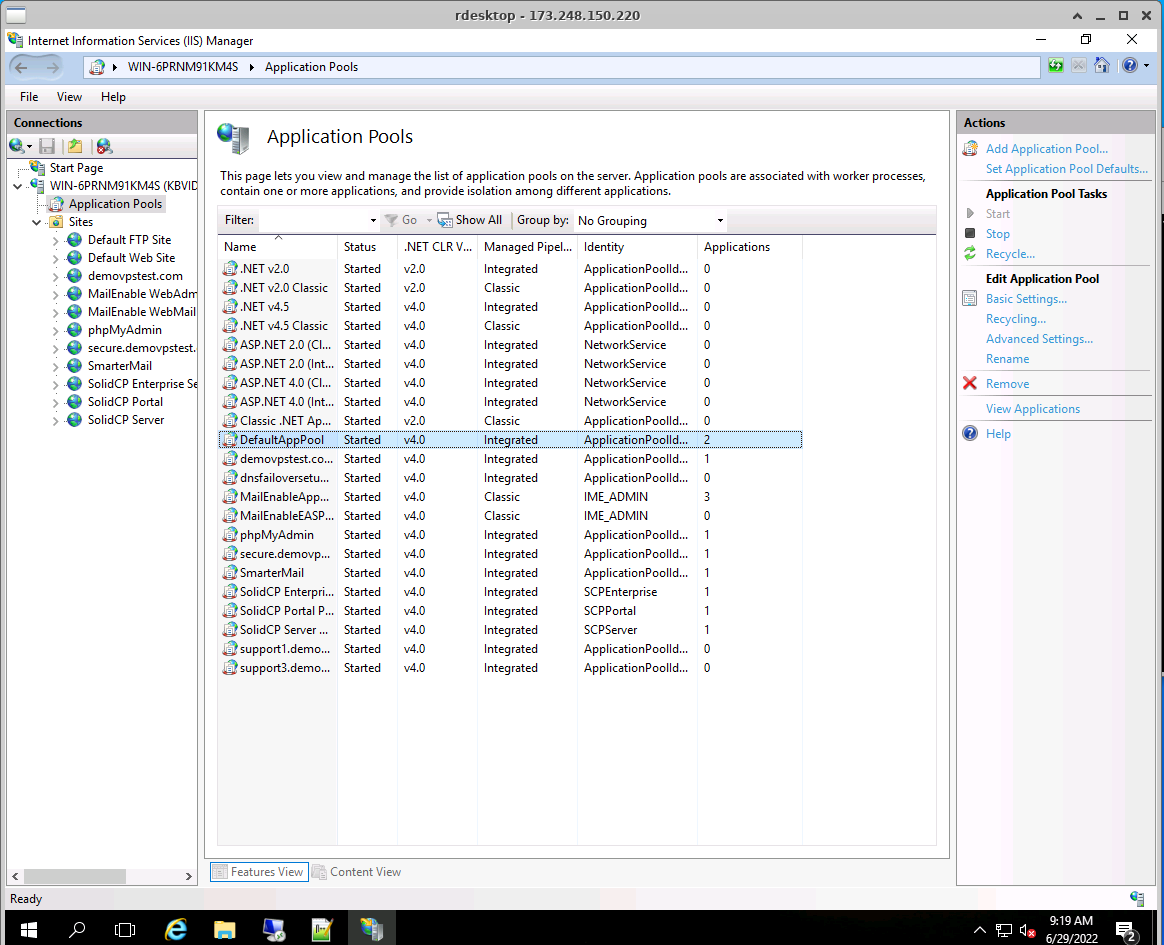1164x945 pixels.
Task: Select the SmarterMail application pool row
Action: click(510, 573)
